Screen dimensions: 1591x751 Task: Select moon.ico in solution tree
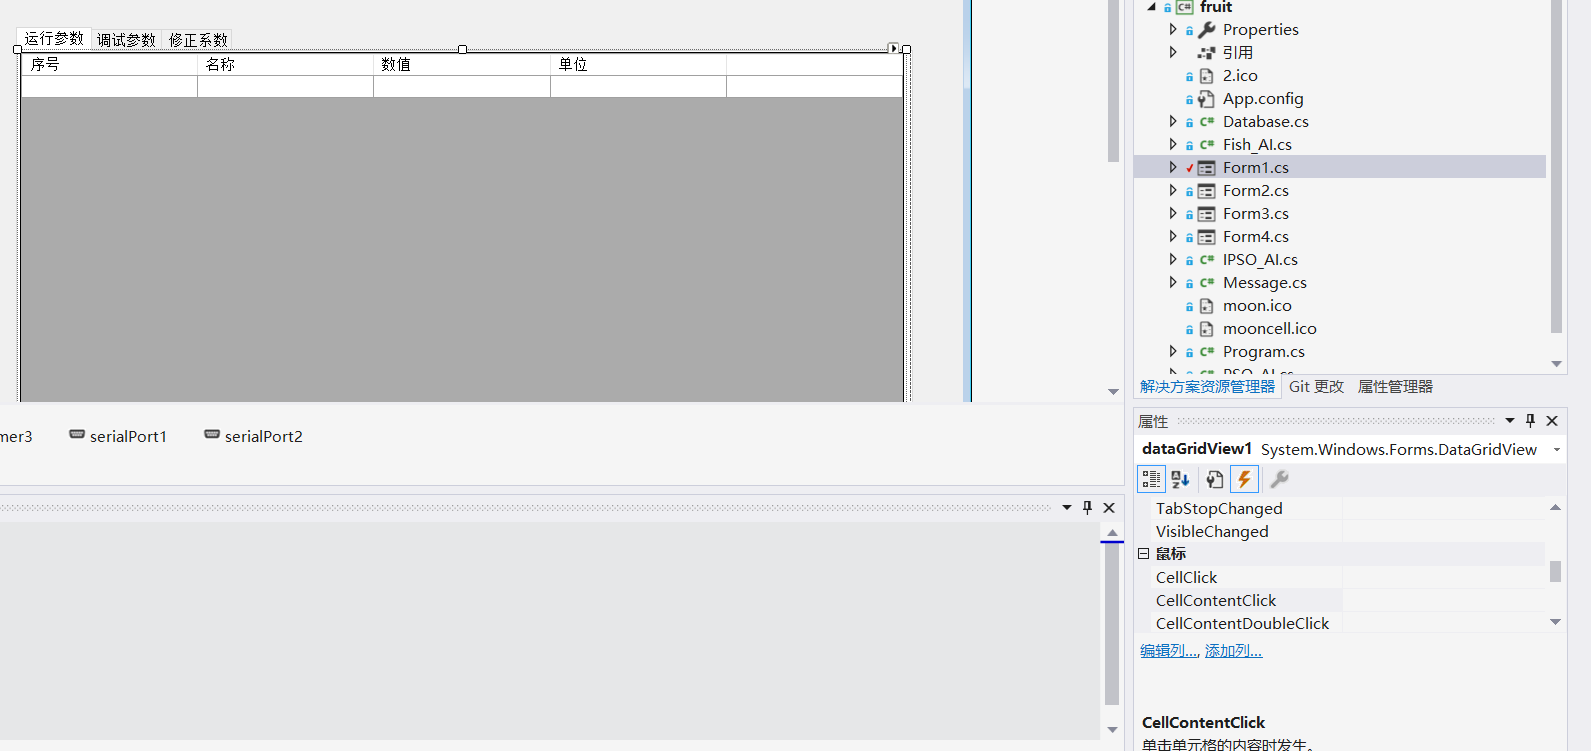coord(1257,306)
